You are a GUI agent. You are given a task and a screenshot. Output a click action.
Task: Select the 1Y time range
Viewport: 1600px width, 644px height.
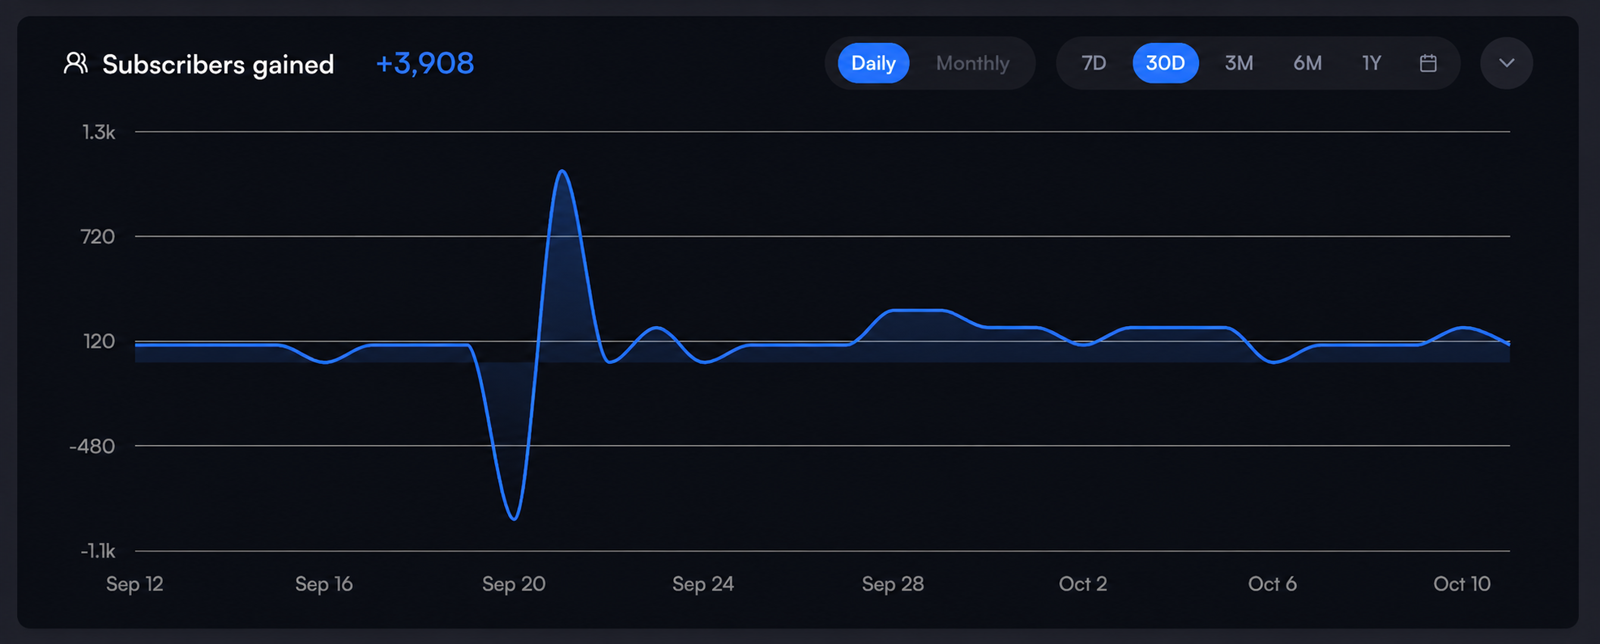coord(1371,63)
